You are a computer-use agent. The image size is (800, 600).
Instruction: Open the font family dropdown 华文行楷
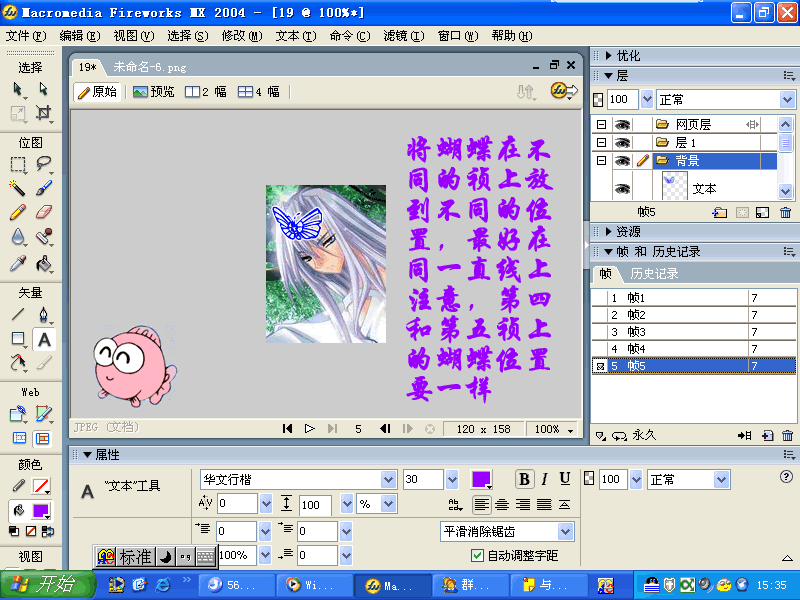[388, 480]
